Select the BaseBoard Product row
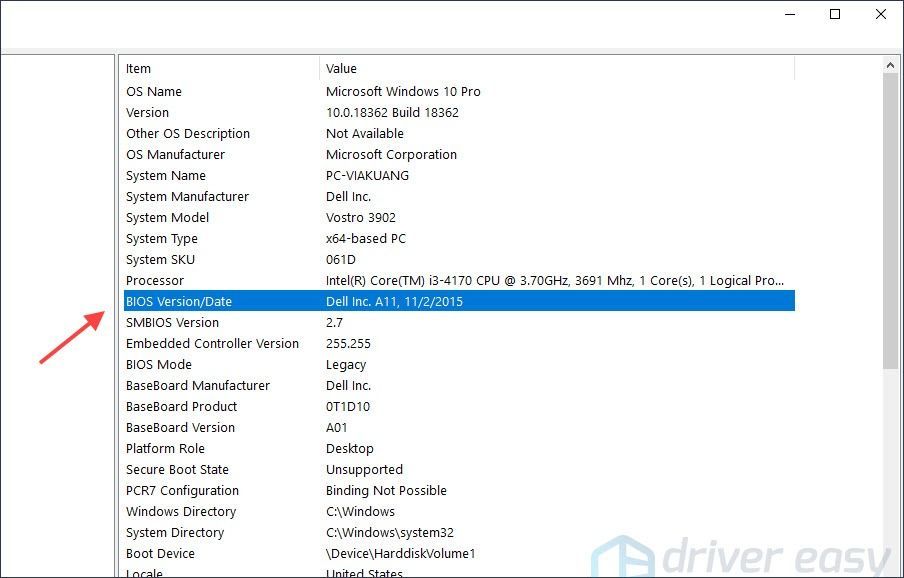 pyautogui.click(x=459, y=407)
